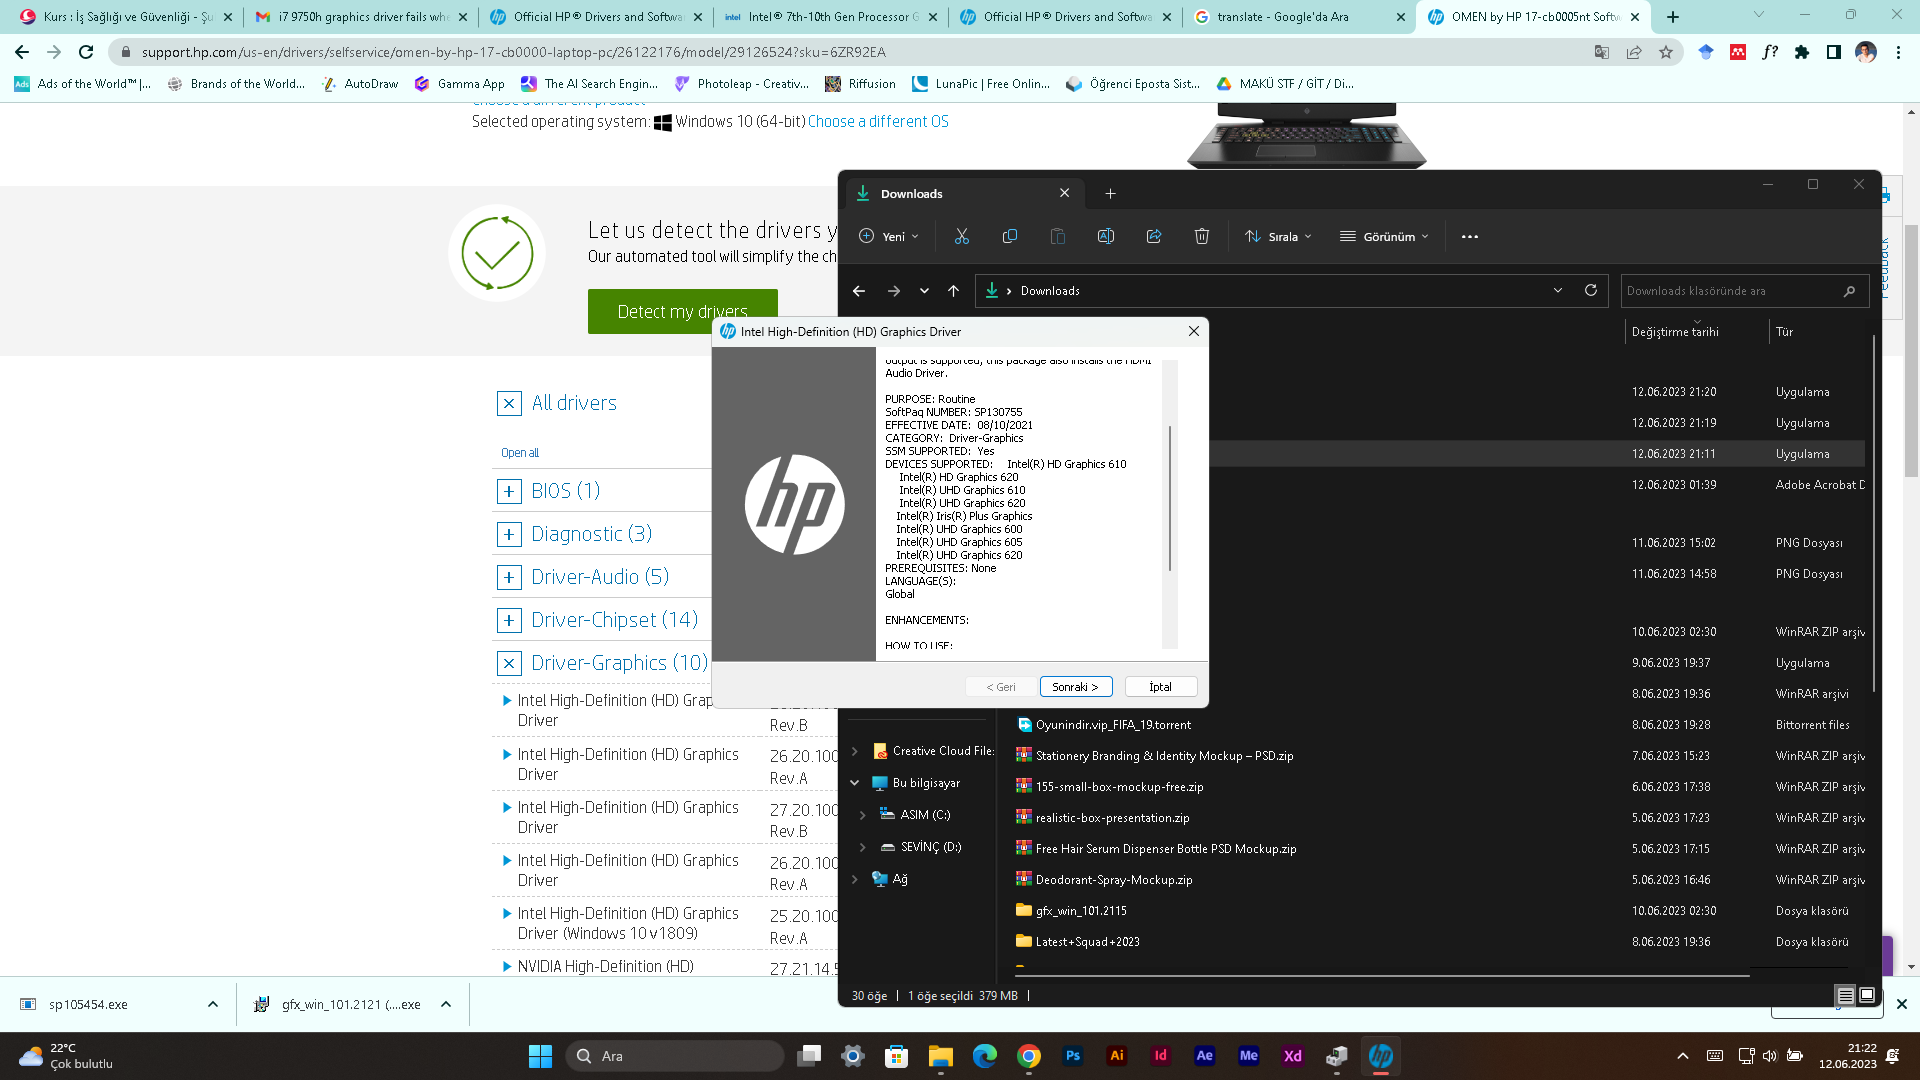Viewport: 1920px width, 1080px height.
Task: Switch to the translate Google browser tab
Action: [1282, 17]
